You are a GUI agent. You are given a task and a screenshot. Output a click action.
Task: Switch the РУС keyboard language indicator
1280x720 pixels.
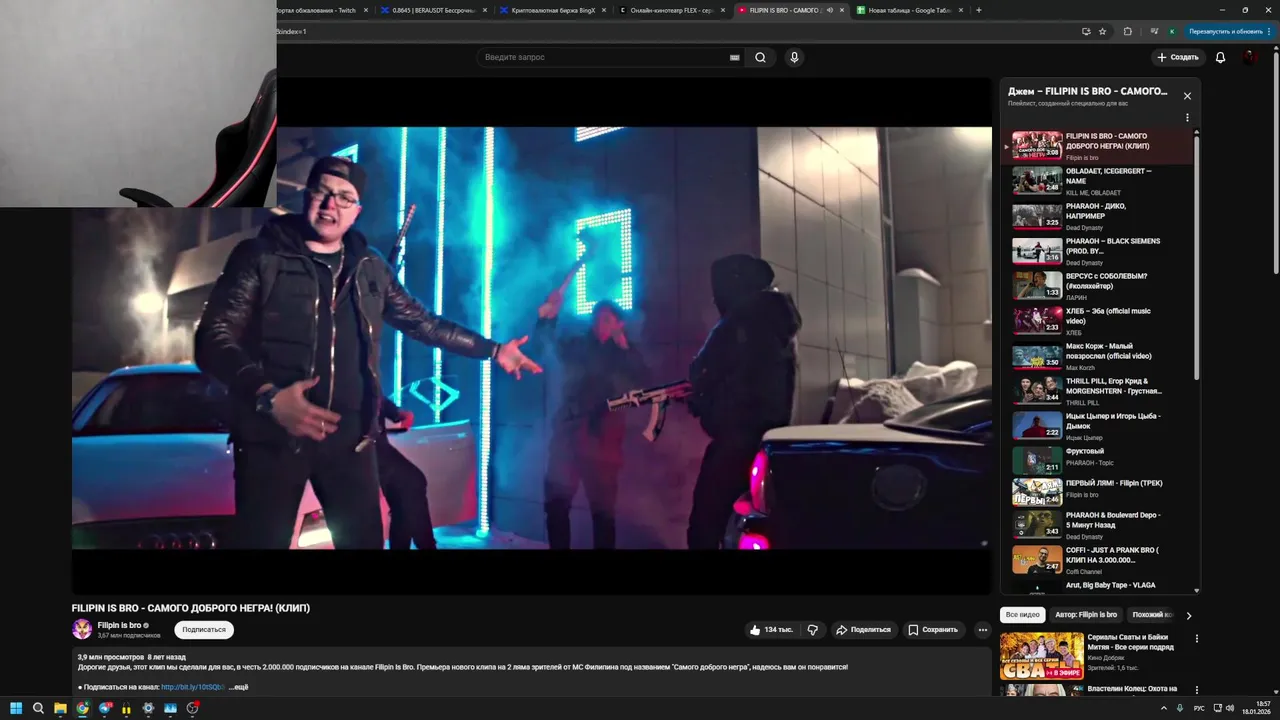click(1199, 708)
